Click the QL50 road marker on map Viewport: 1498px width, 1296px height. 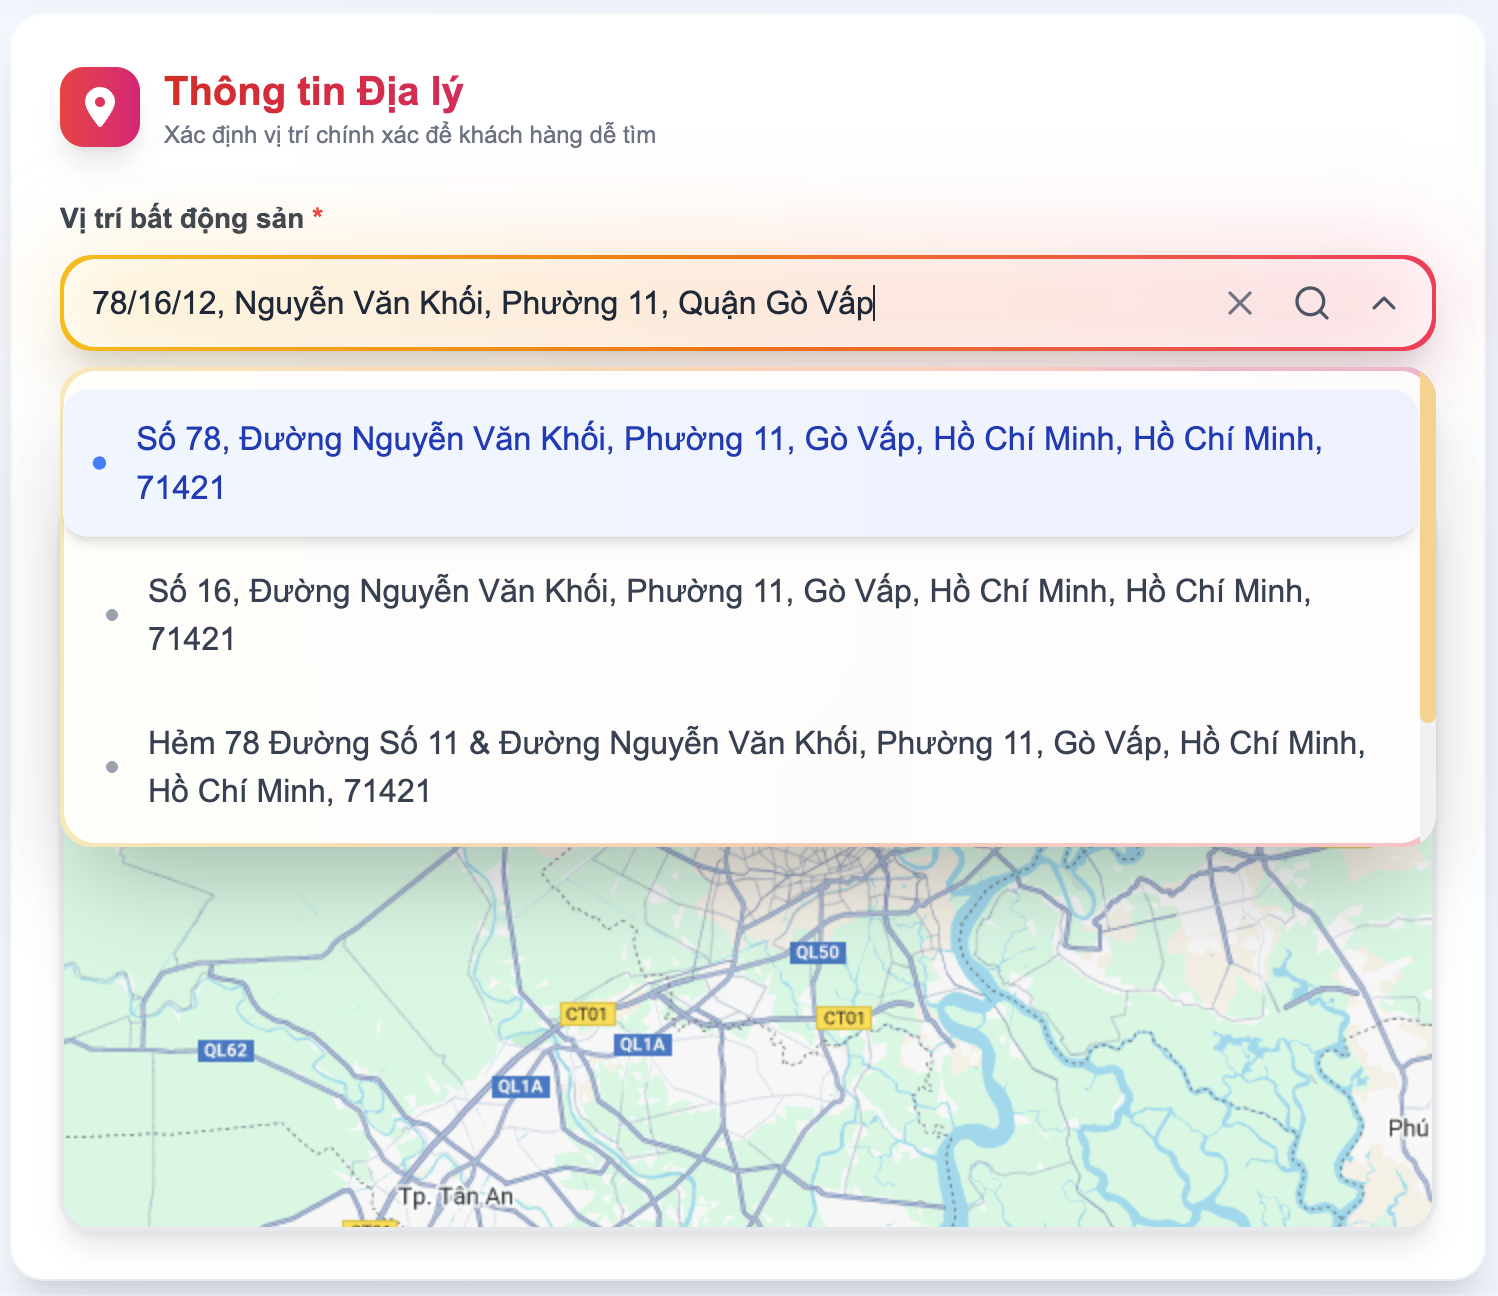(x=817, y=952)
